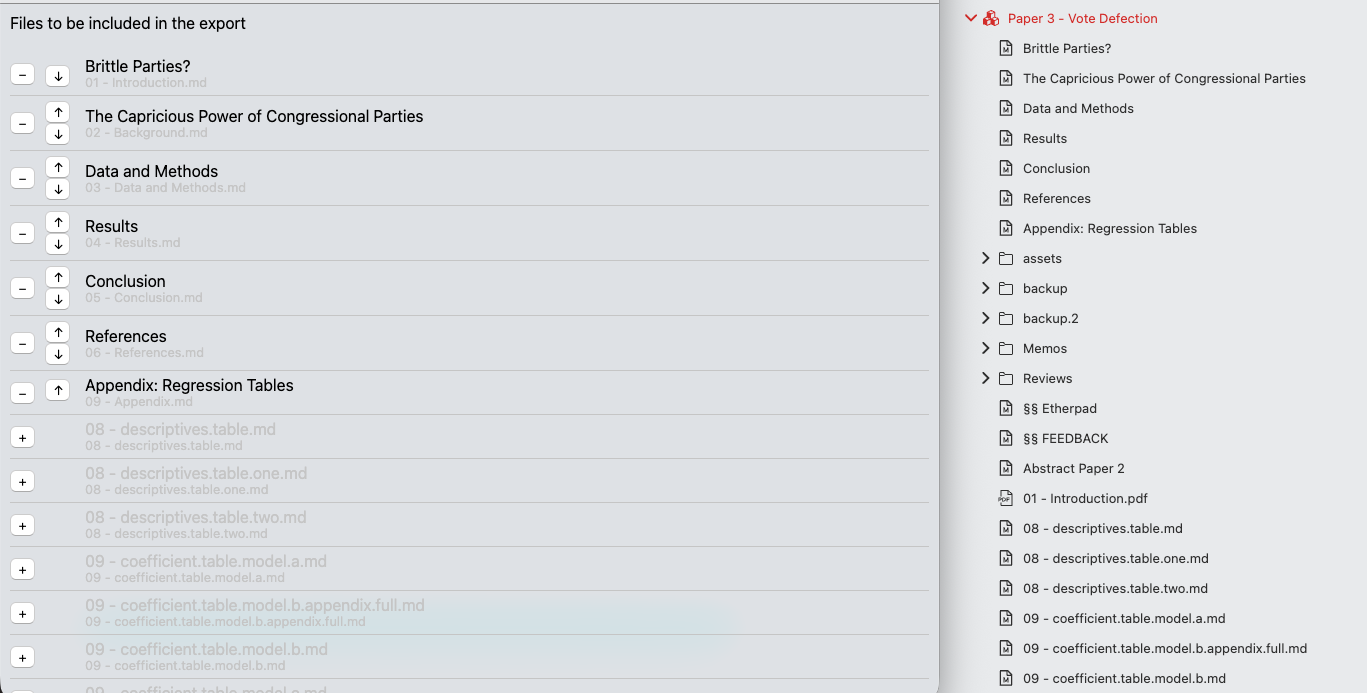Click the Markdown icon next to §§ FEEDBACK
1367x693 pixels.
(x=1004, y=438)
